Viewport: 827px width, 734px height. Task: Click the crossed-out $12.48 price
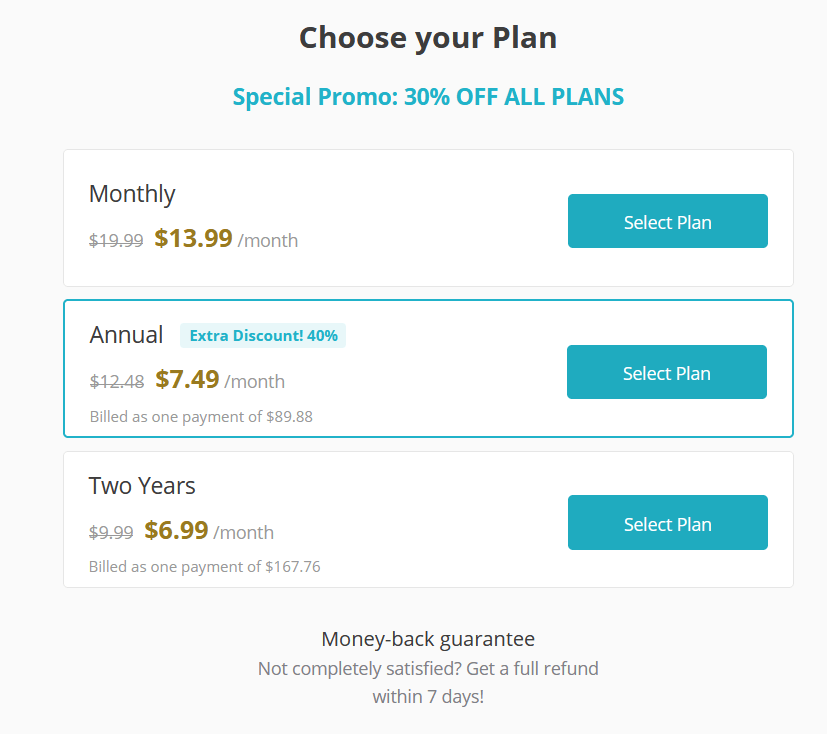tap(117, 381)
